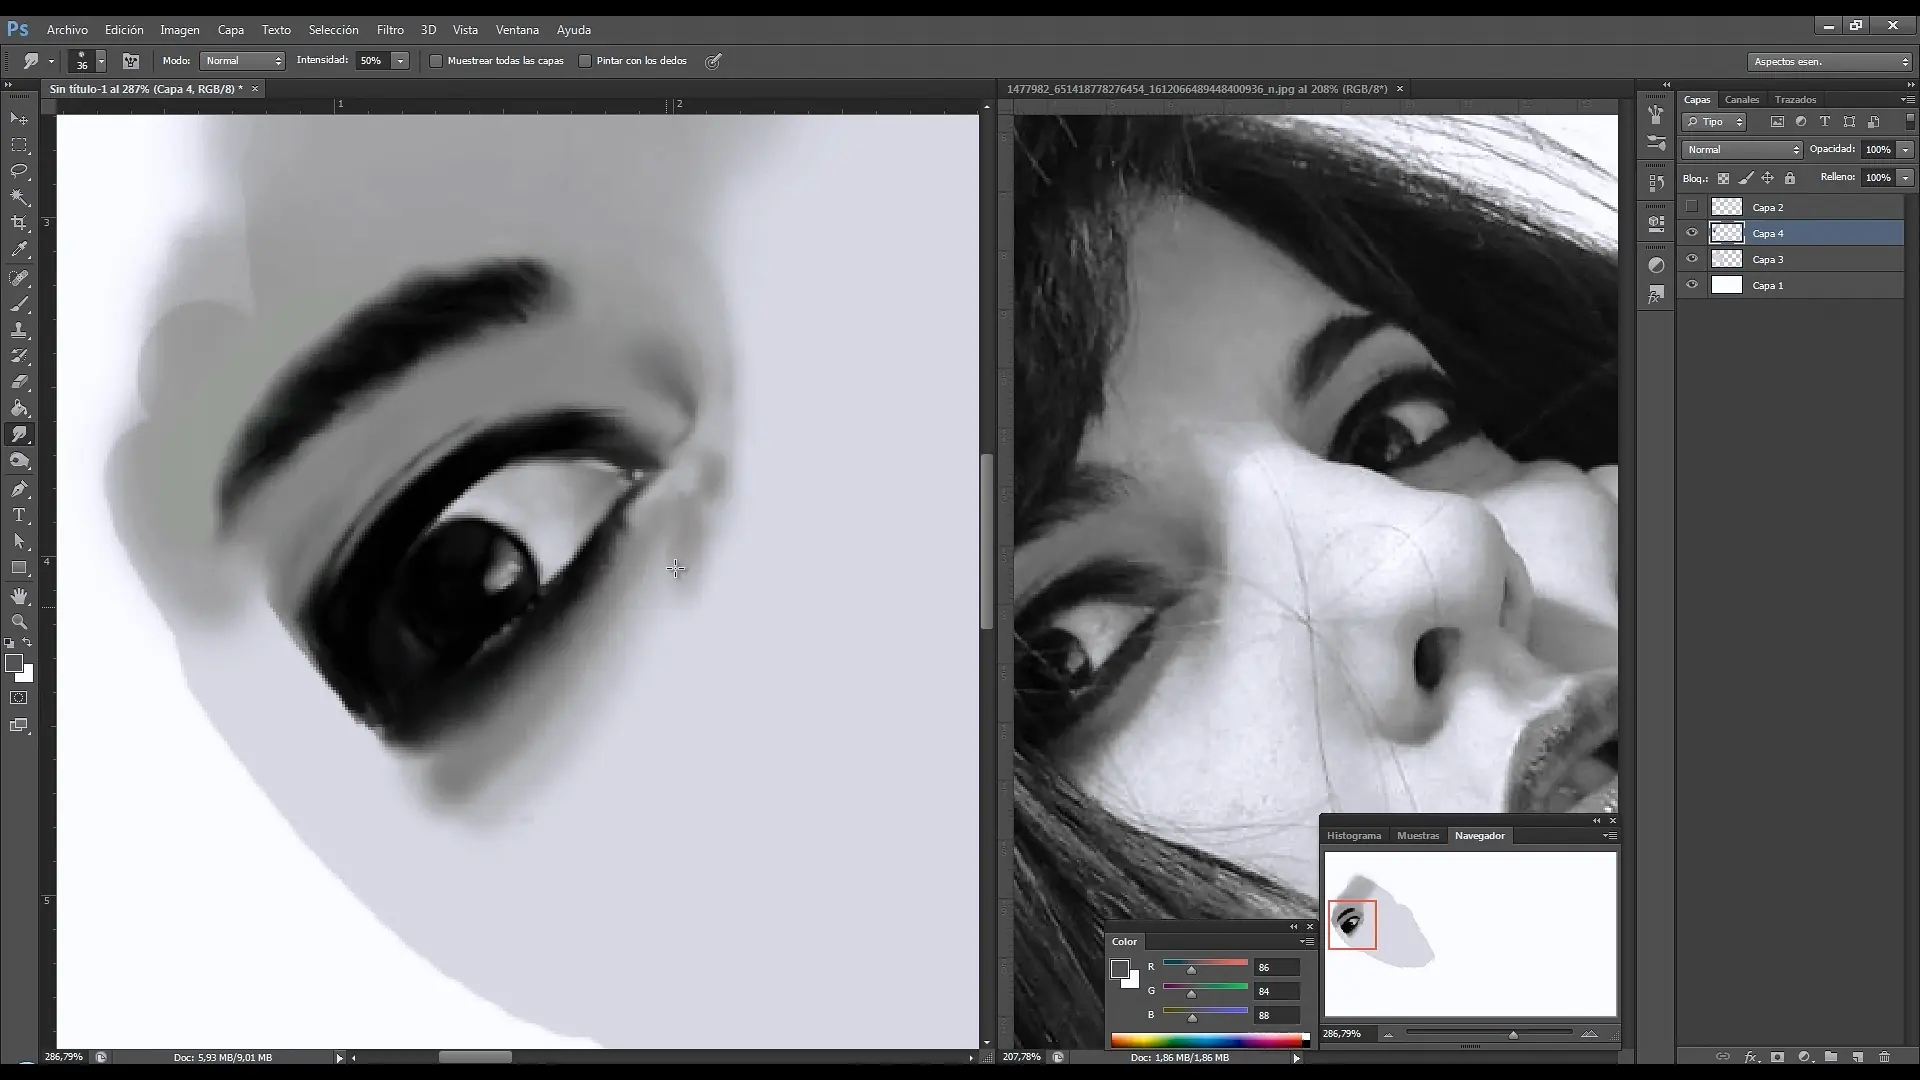1920x1080 pixels.
Task: Open the Selección menu
Action: [x=333, y=30]
